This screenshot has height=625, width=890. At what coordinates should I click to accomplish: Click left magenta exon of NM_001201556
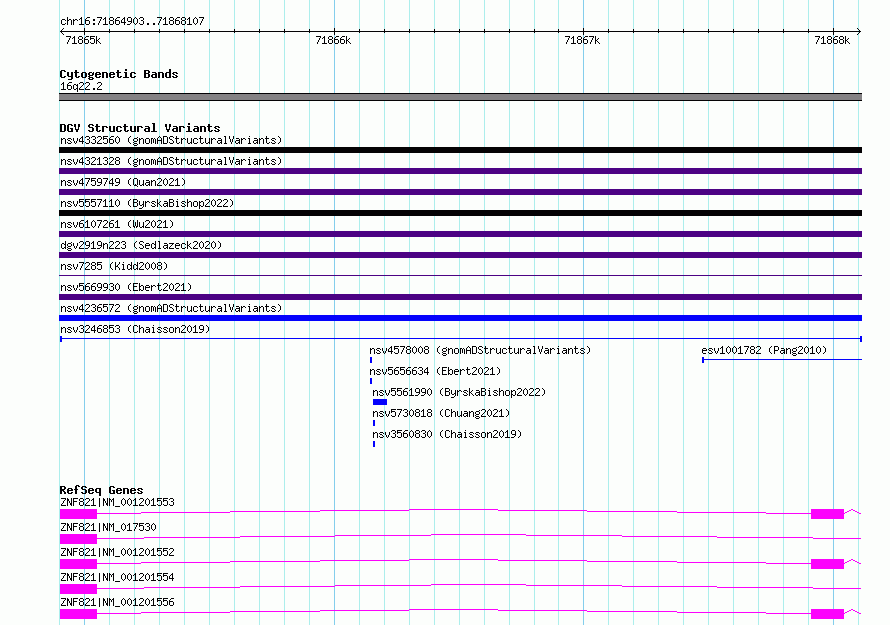pos(78,614)
